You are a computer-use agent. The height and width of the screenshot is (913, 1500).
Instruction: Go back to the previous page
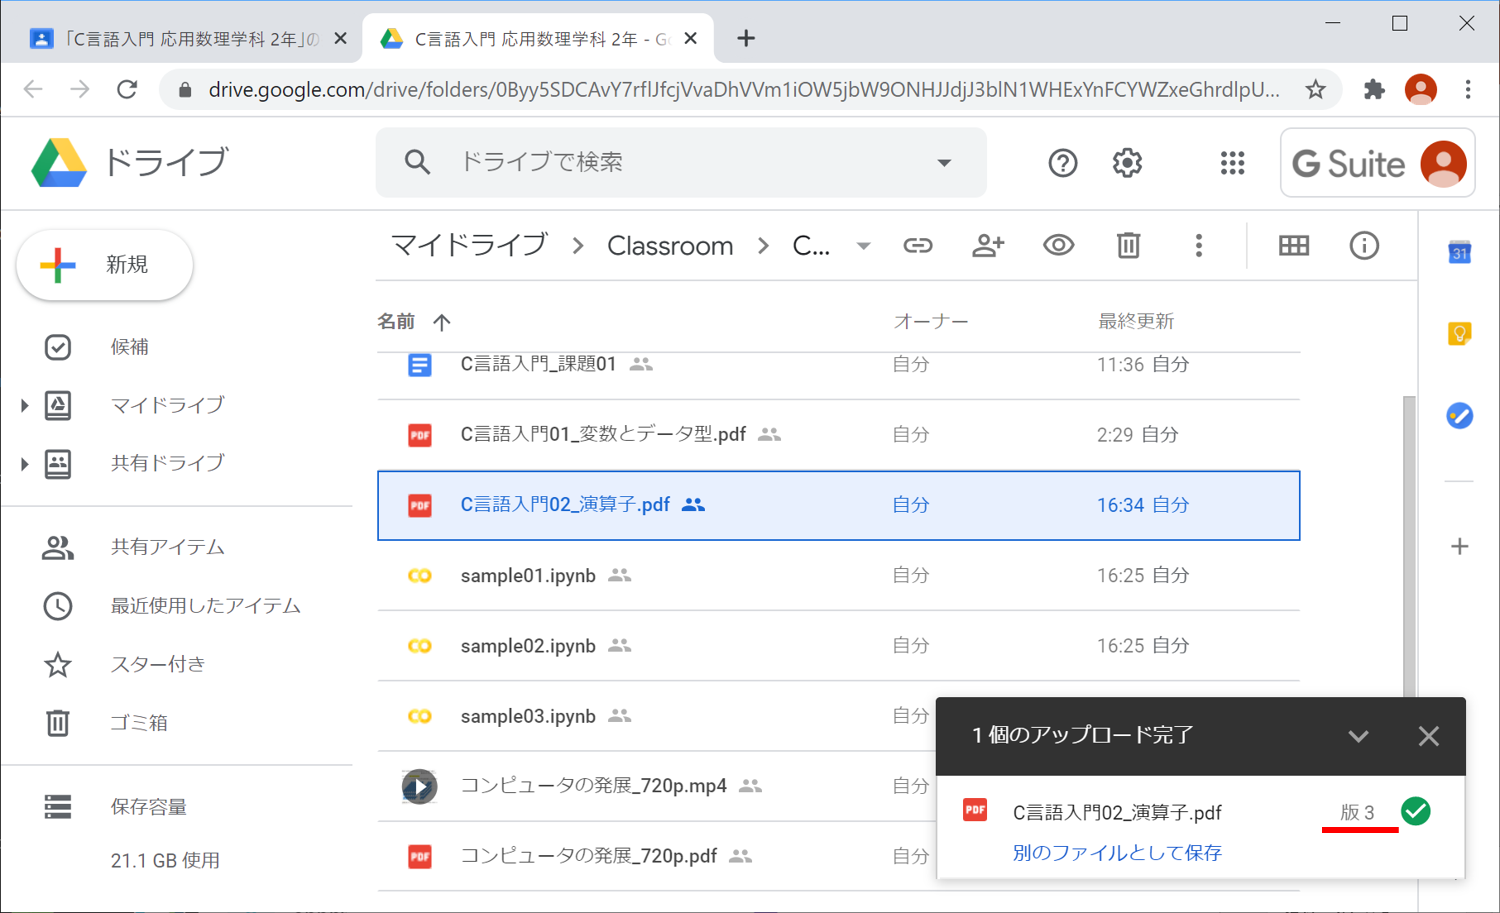tap(33, 89)
